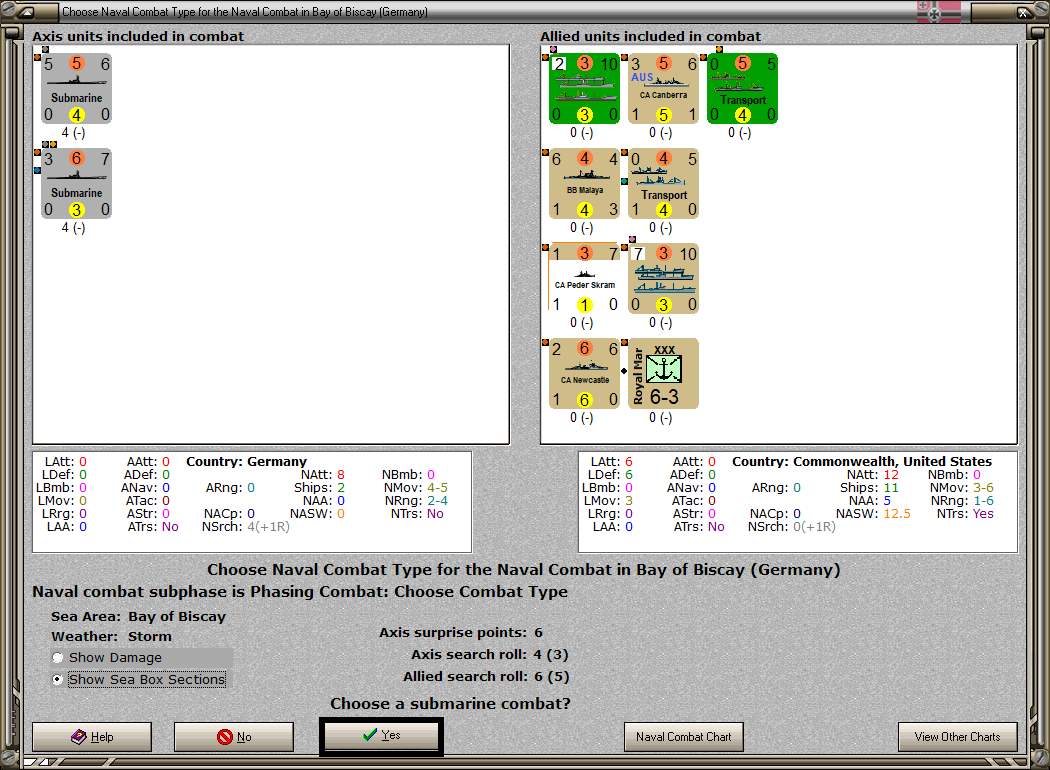
Task: Close the naval combat dialog window
Action: point(1023,11)
